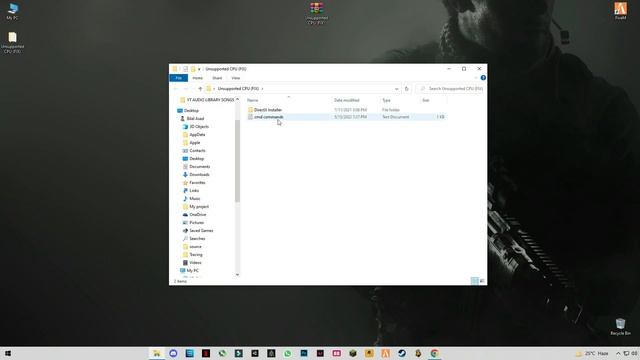Screen dimensions: 640x360
Task: Click the 'File folder' type cell
Action: pyautogui.click(x=391, y=110)
